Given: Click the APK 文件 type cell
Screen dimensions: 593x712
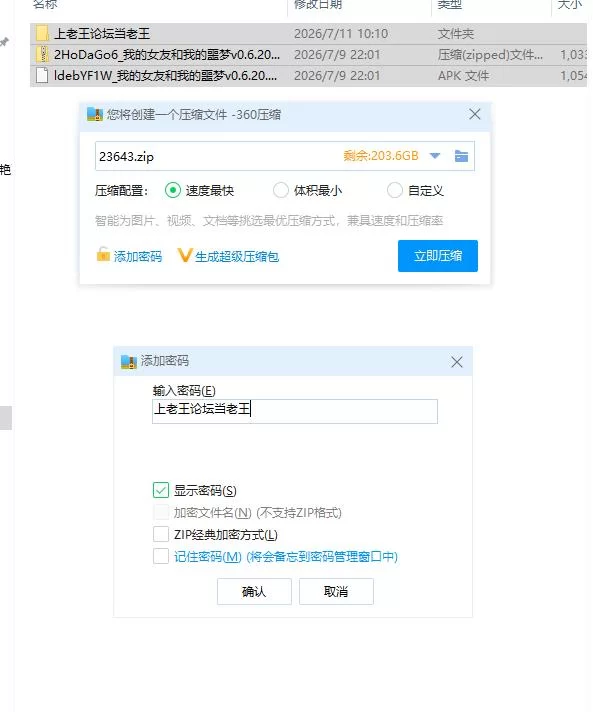Looking at the screenshot, I should [463, 75].
